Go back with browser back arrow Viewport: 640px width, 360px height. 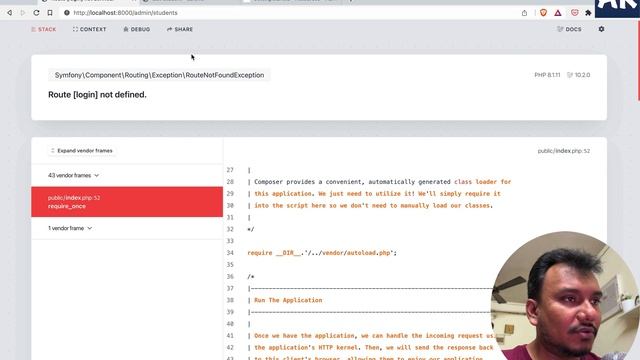pos(9,13)
